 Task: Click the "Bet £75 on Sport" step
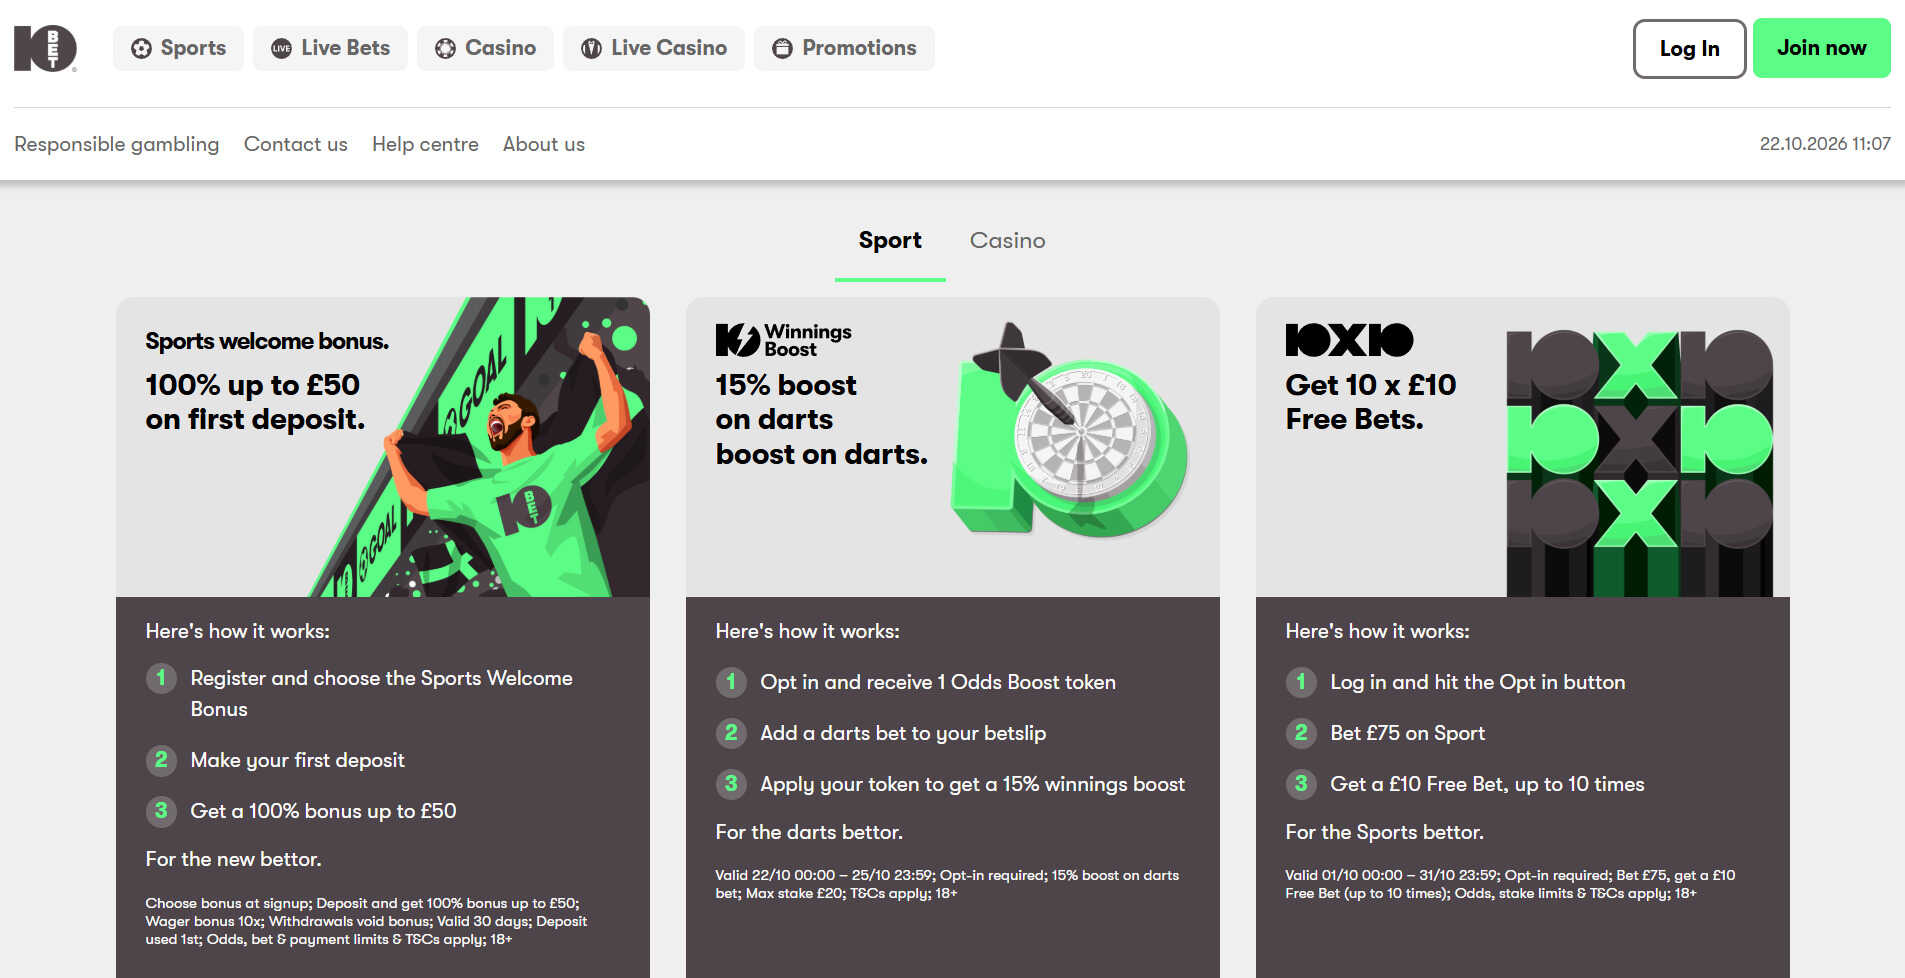1407,733
